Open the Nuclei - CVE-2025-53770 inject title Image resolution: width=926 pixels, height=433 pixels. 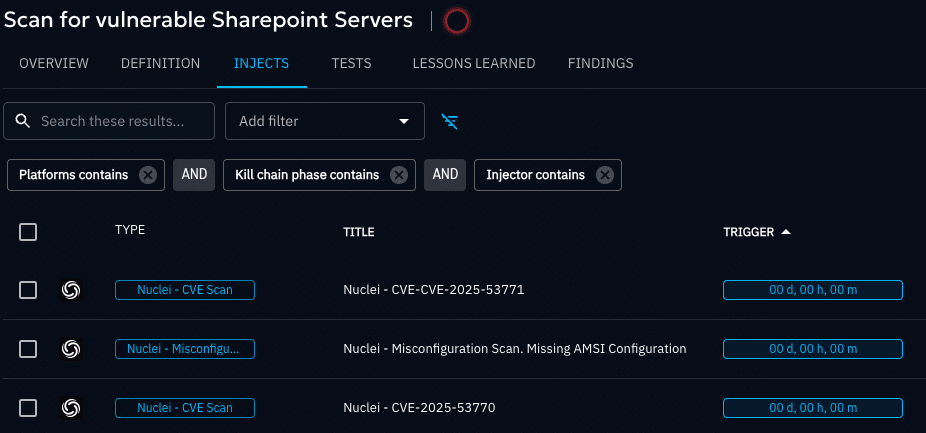tap(419, 408)
